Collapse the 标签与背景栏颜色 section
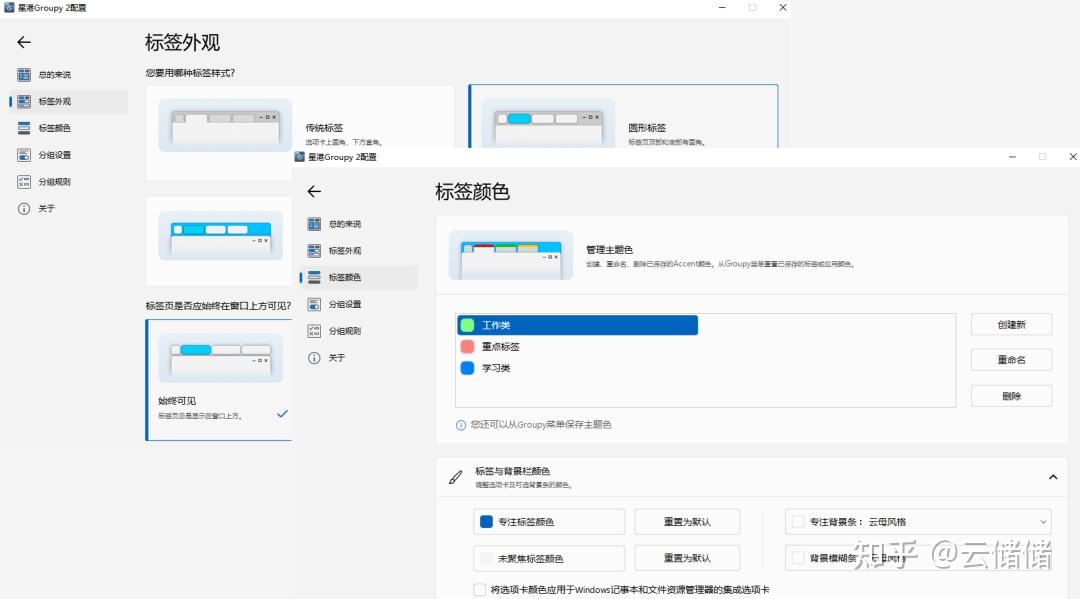1080x599 pixels. [1051, 477]
